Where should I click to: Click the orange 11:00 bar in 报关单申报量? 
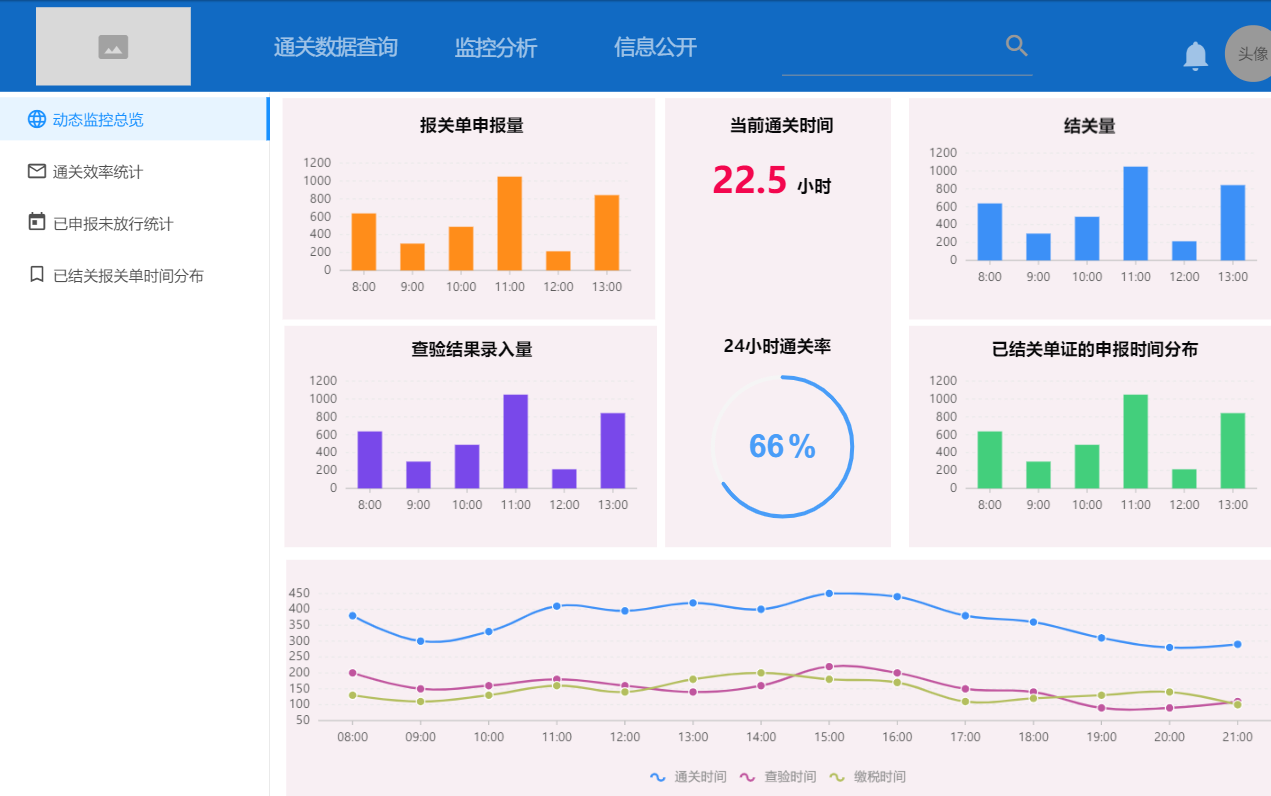pos(510,223)
